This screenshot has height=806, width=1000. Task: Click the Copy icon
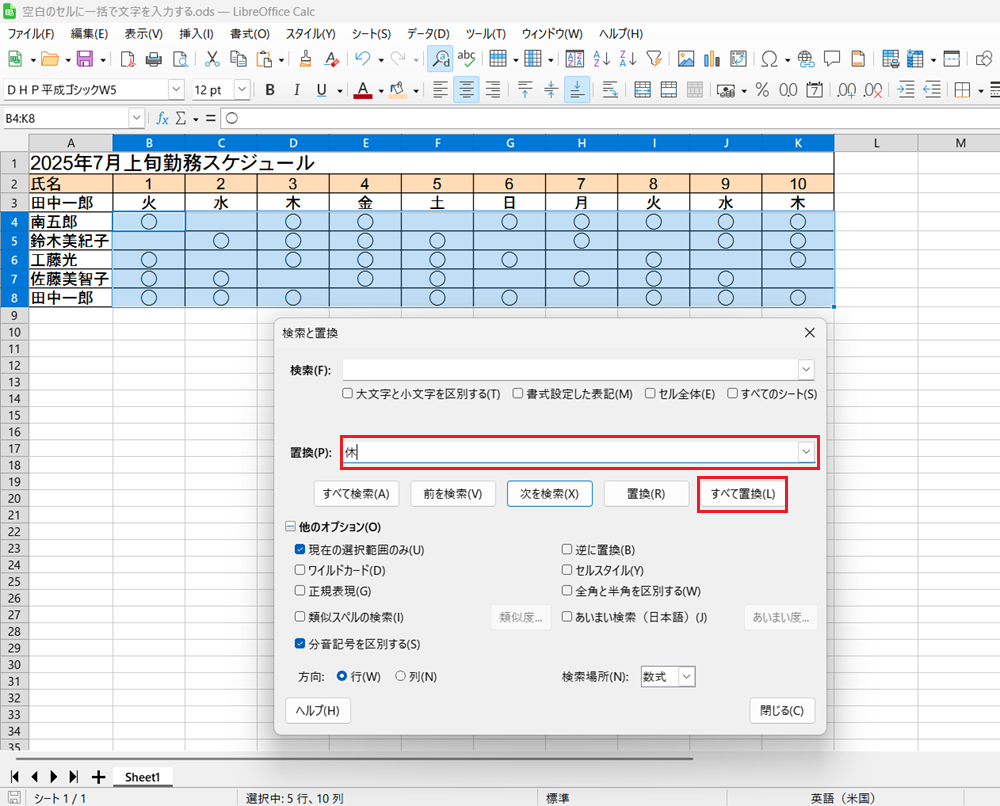tap(238, 59)
